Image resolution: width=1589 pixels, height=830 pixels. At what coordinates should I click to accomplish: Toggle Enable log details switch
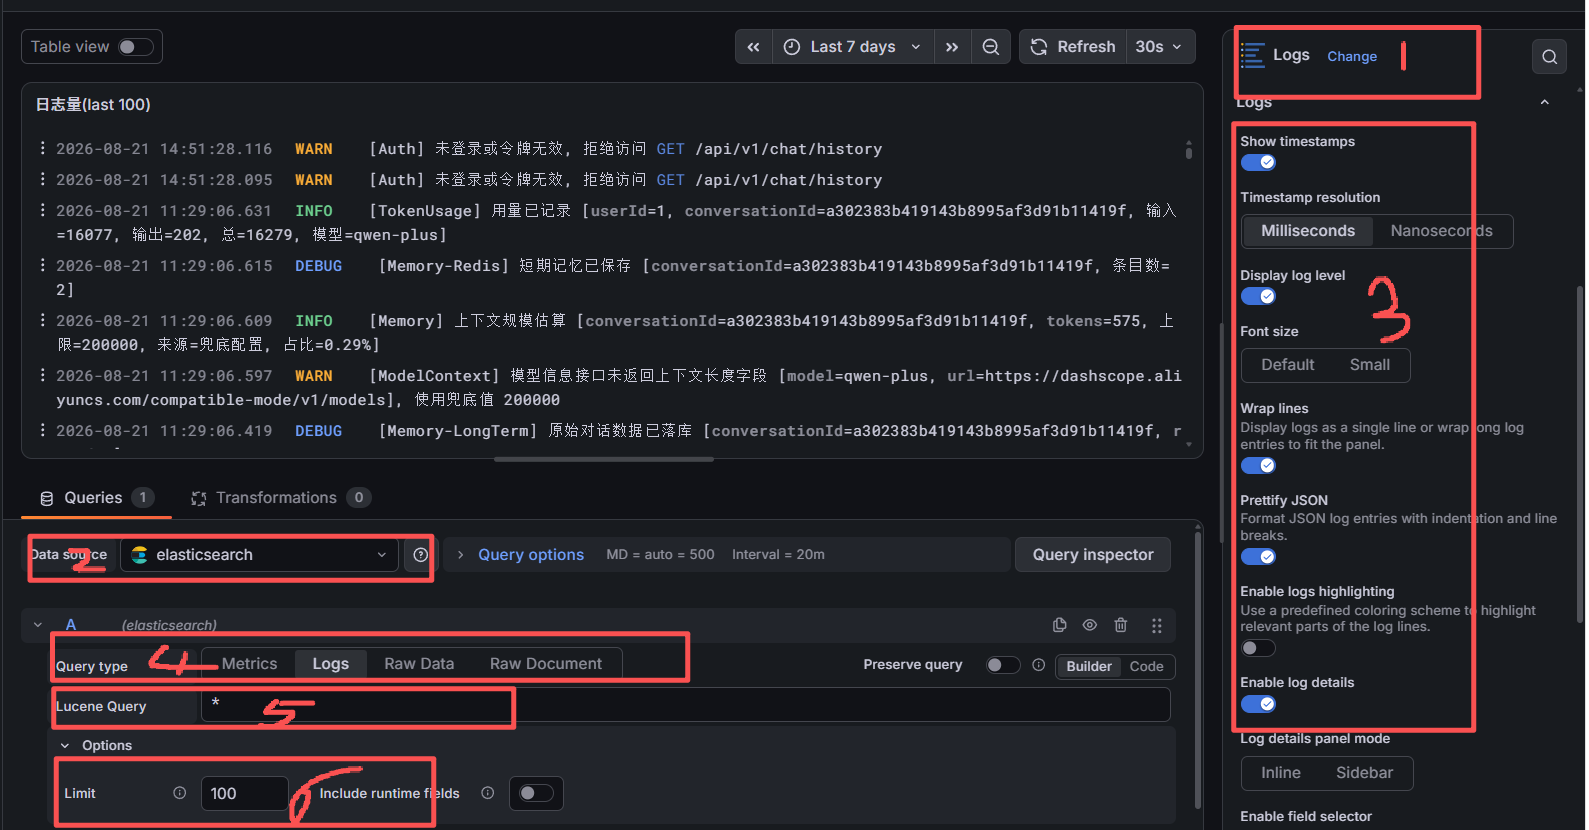1258,704
